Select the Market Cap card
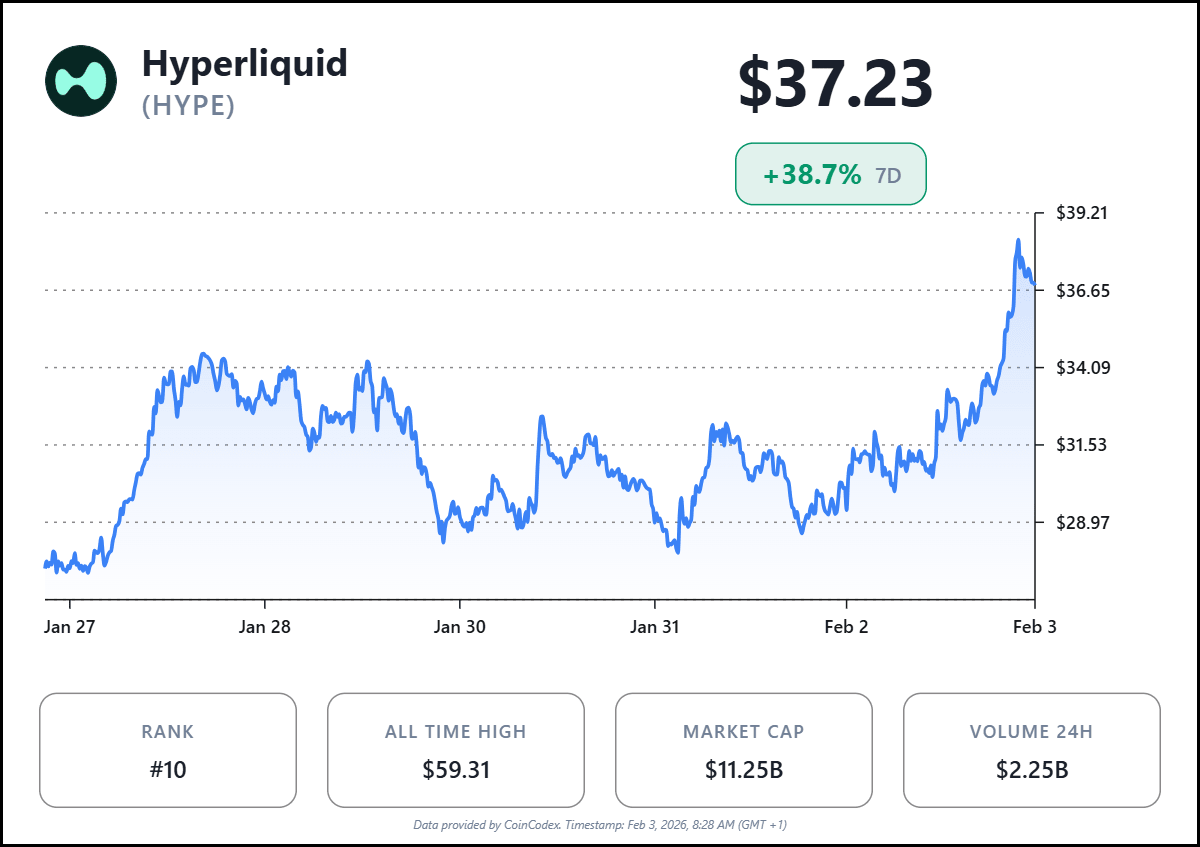The width and height of the screenshot is (1200, 847). [743, 750]
